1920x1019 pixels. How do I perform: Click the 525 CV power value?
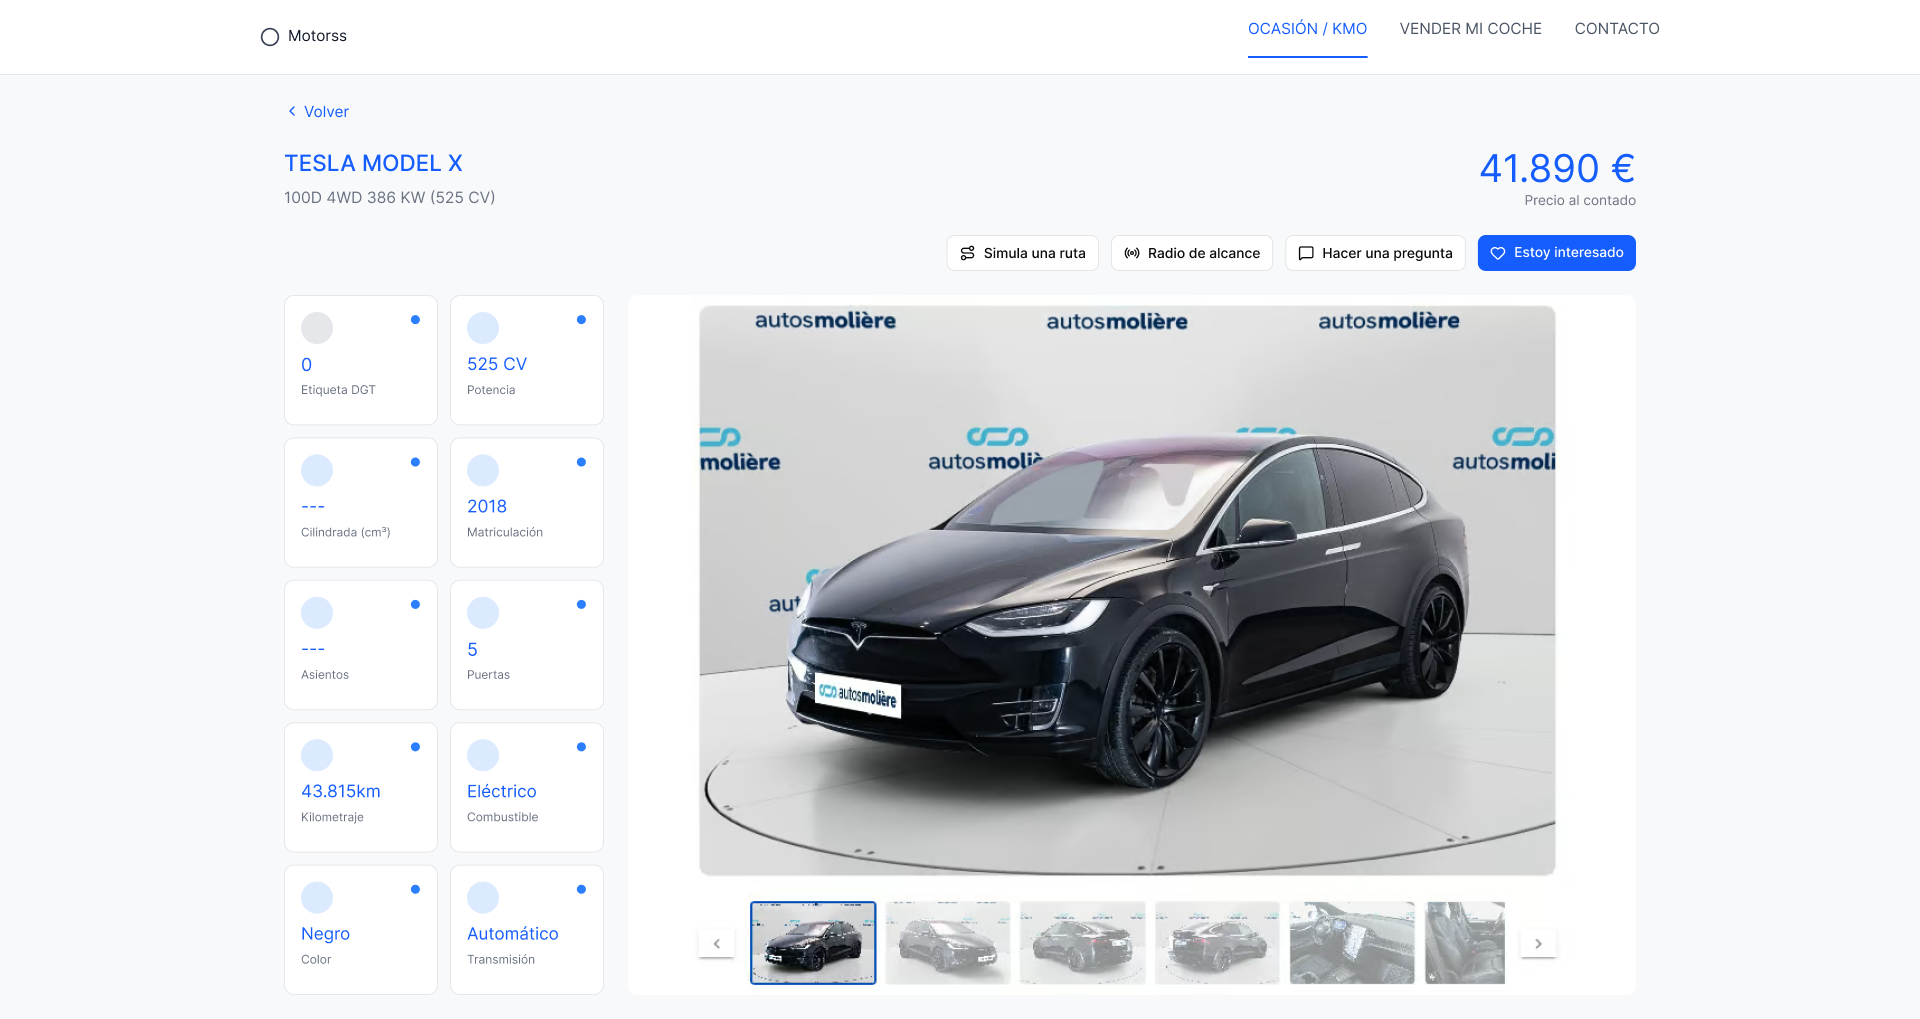(497, 364)
